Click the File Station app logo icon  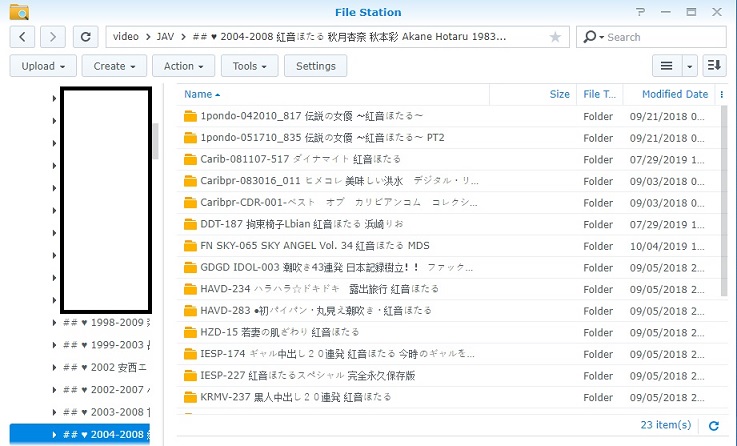[x=17, y=12]
